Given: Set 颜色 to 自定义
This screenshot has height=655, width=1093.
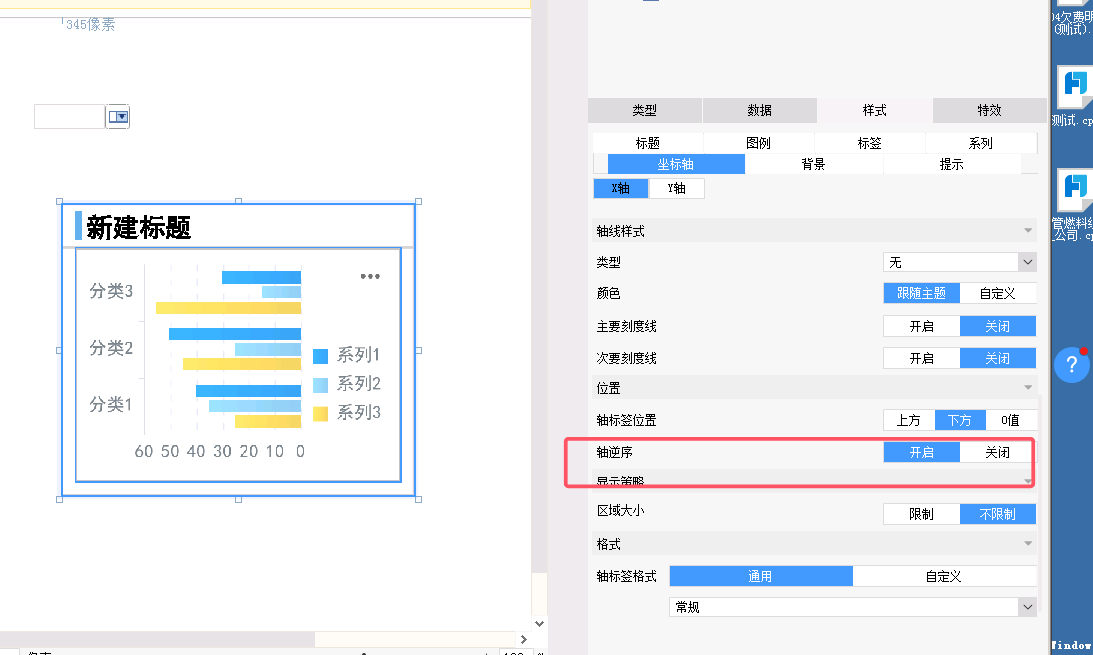Looking at the screenshot, I should pyautogui.click(x=998, y=293).
